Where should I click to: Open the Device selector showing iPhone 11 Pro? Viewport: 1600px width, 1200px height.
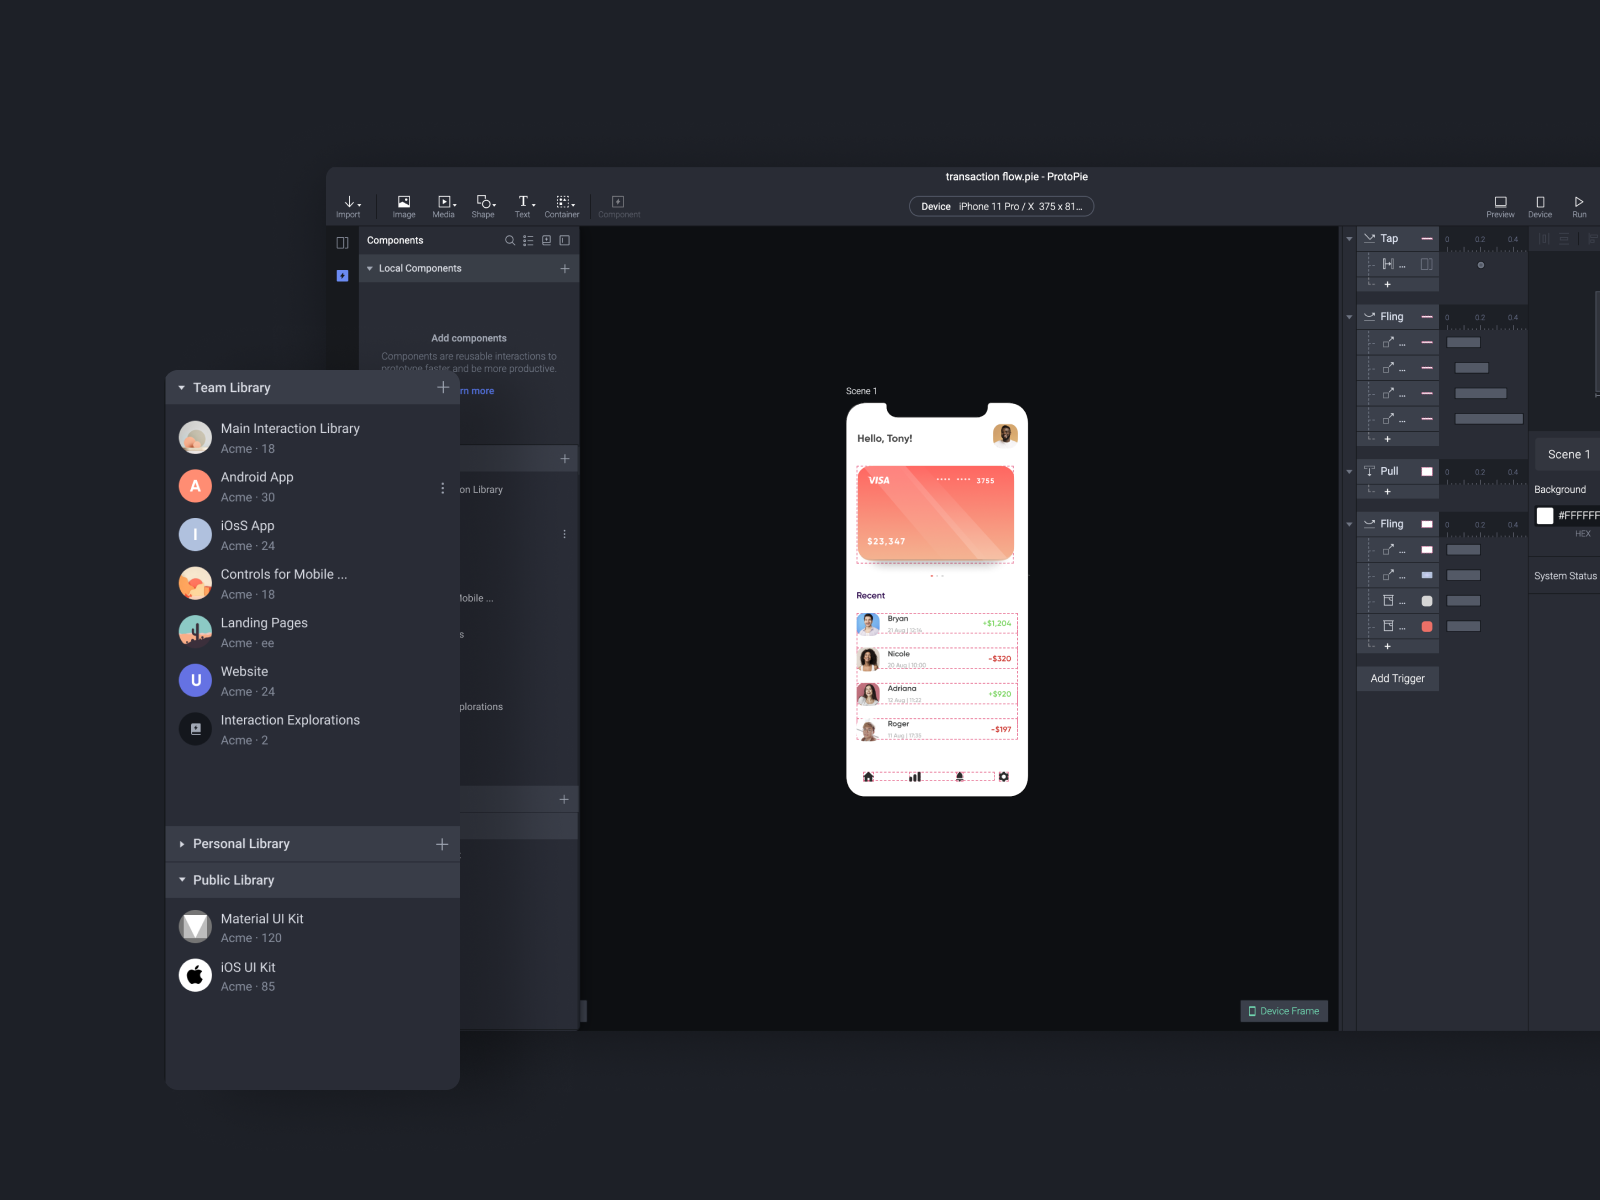1000,206
